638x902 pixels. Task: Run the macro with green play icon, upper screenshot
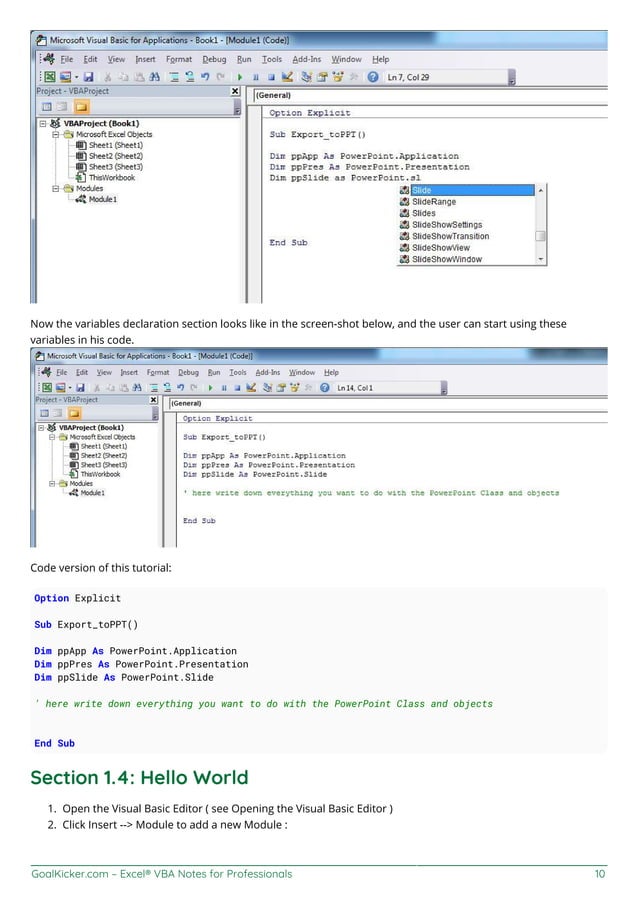pos(240,77)
